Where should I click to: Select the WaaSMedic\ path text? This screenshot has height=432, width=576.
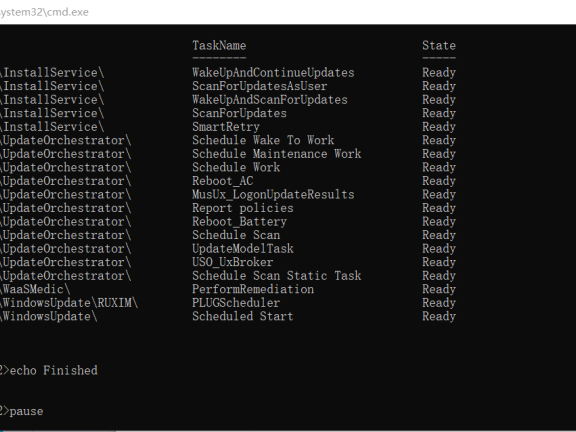click(x=35, y=289)
